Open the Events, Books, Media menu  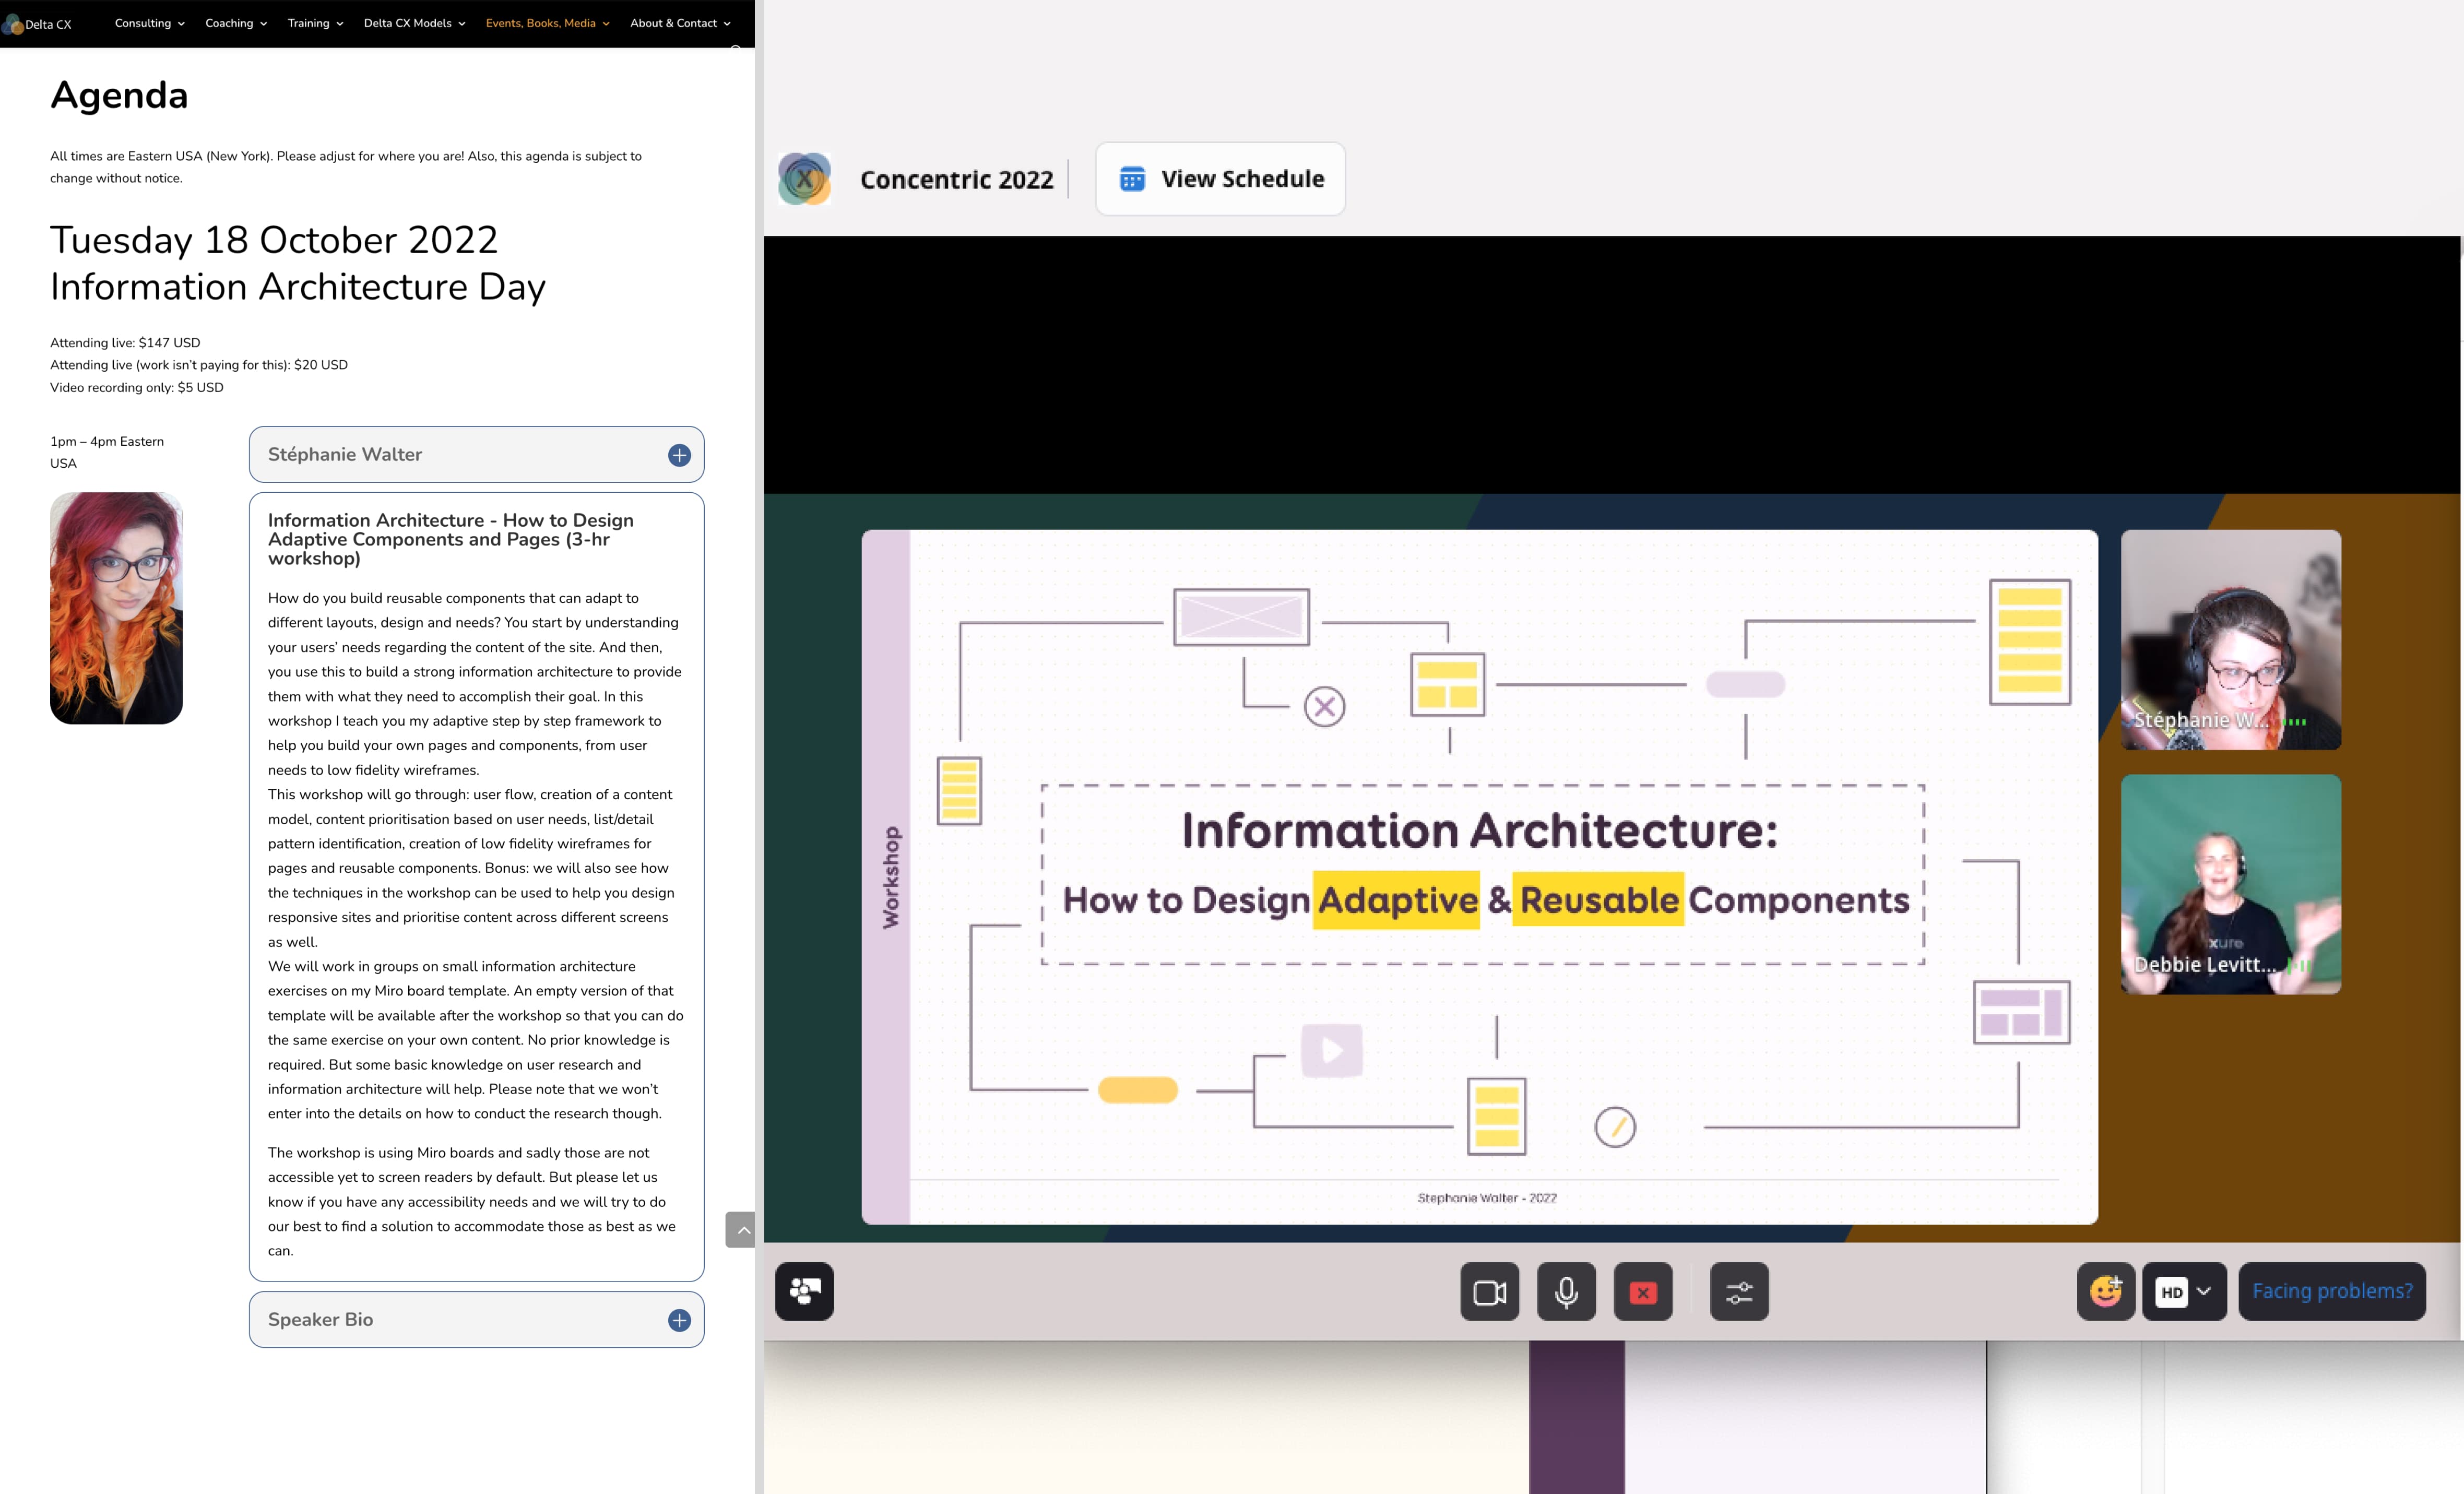(547, 23)
